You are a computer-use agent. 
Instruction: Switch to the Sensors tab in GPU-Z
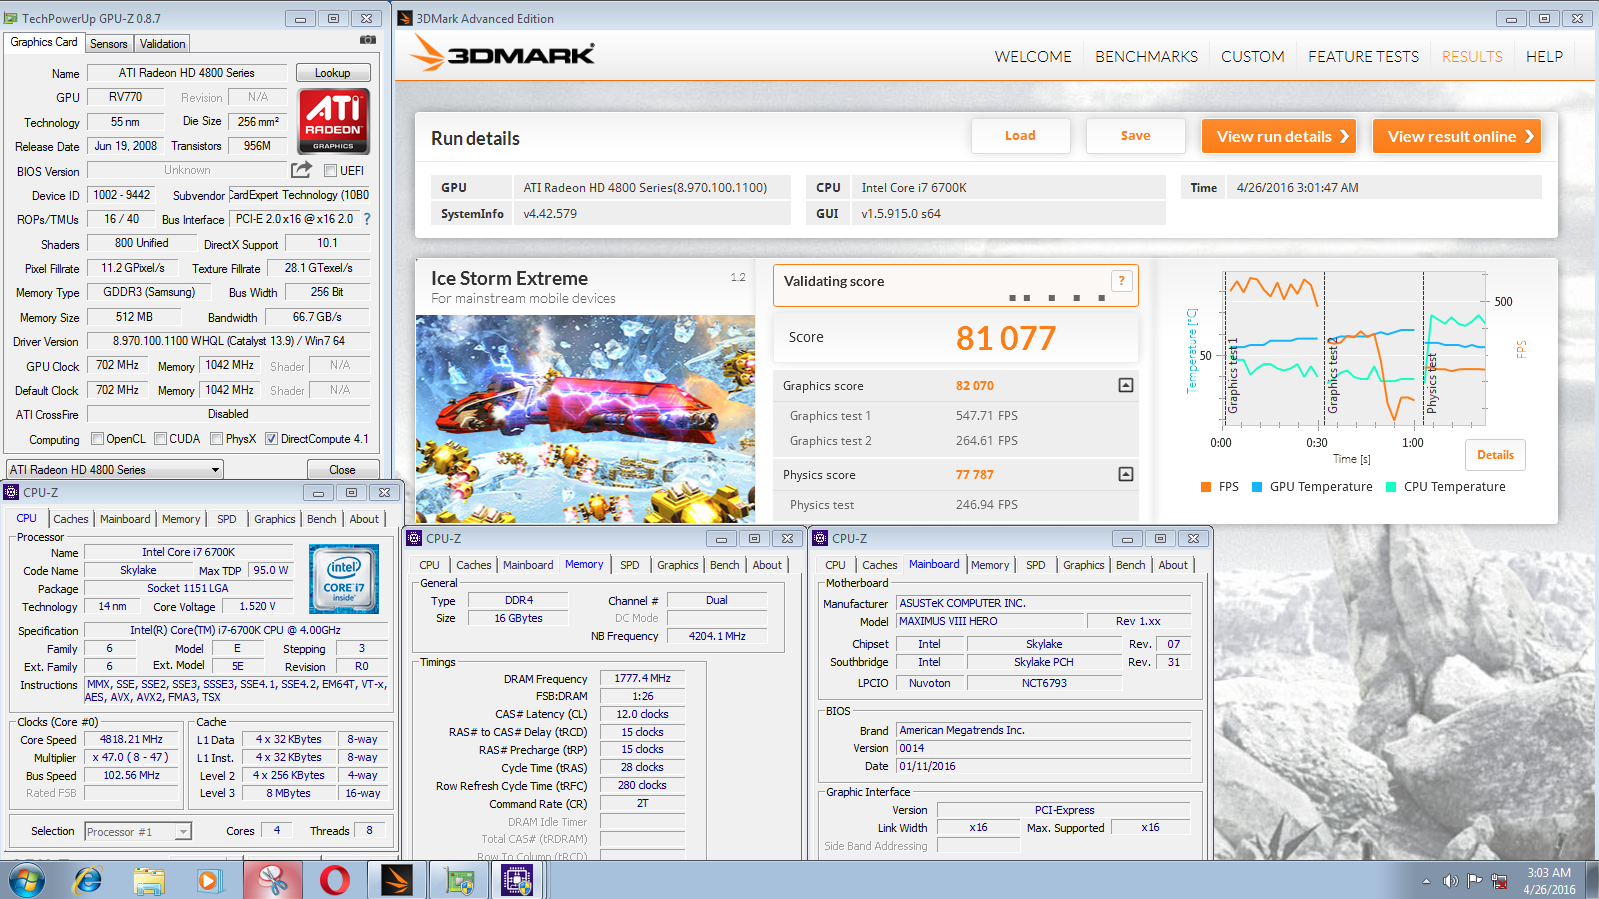pyautogui.click(x=108, y=44)
